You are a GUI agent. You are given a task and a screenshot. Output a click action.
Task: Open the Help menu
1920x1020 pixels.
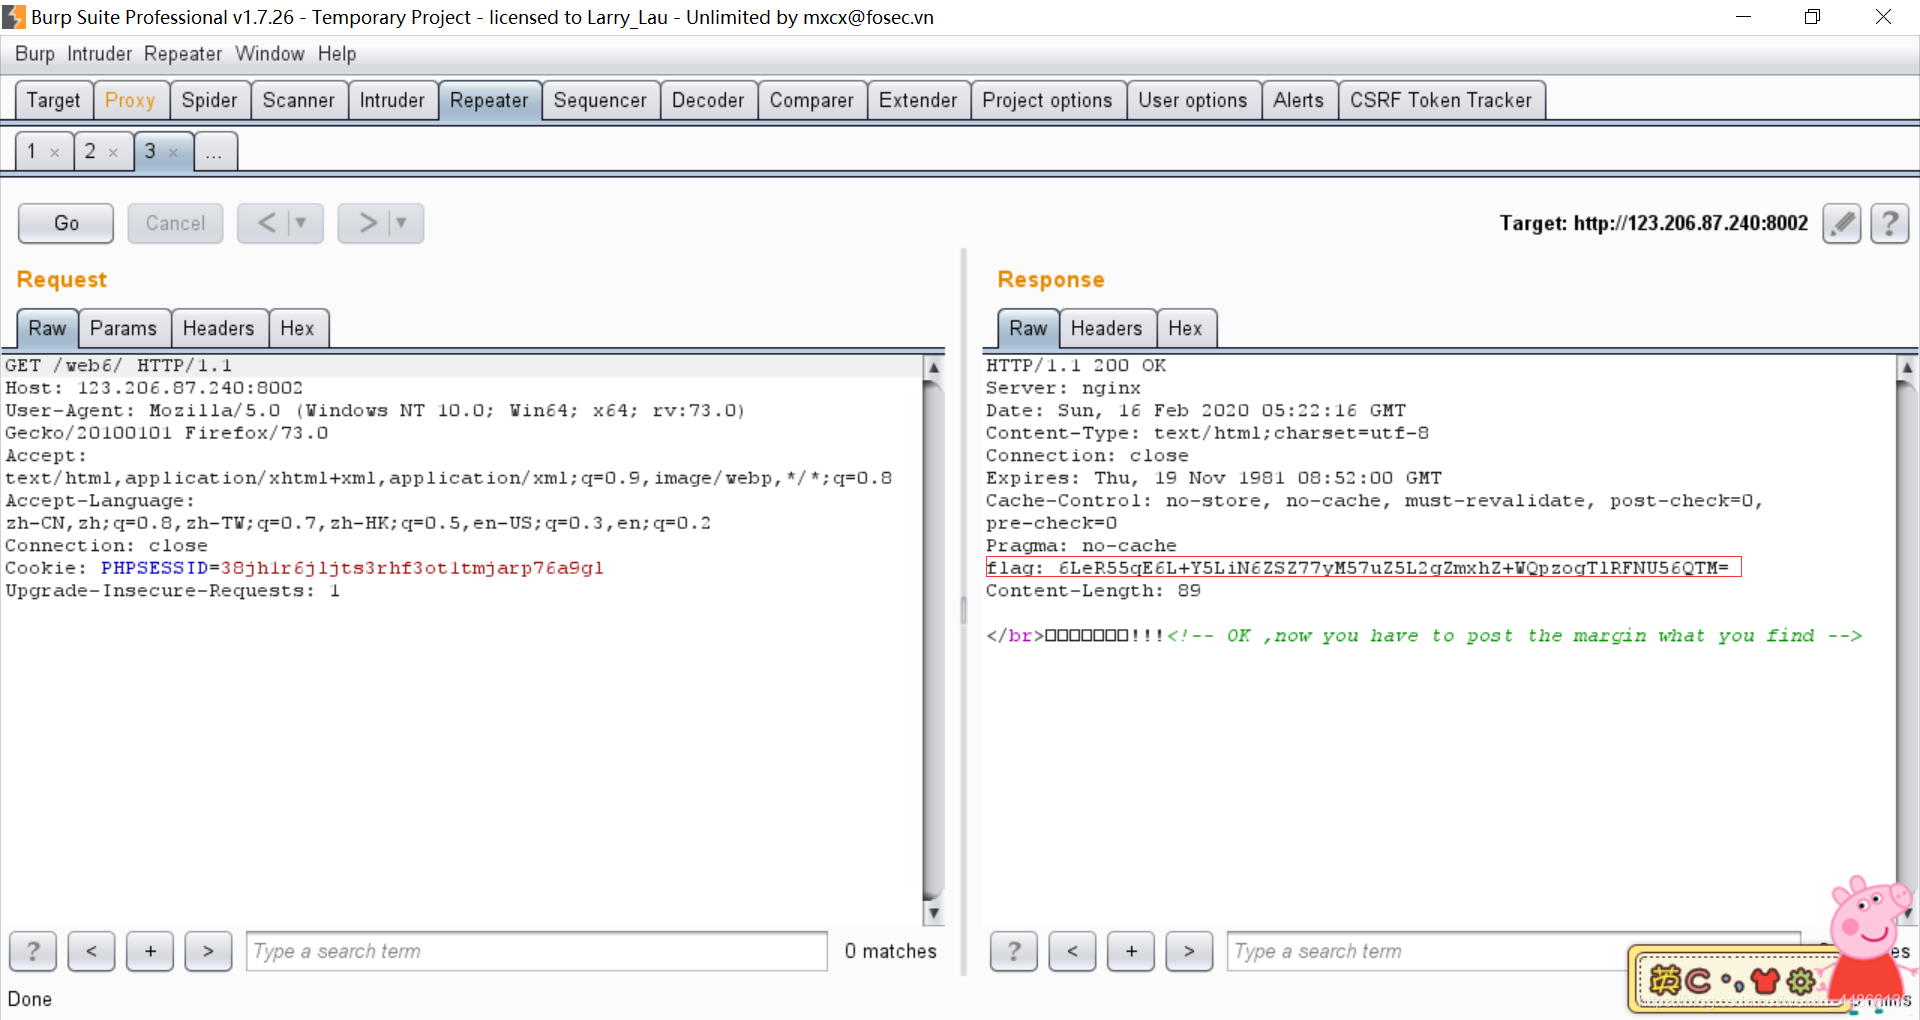pos(337,54)
